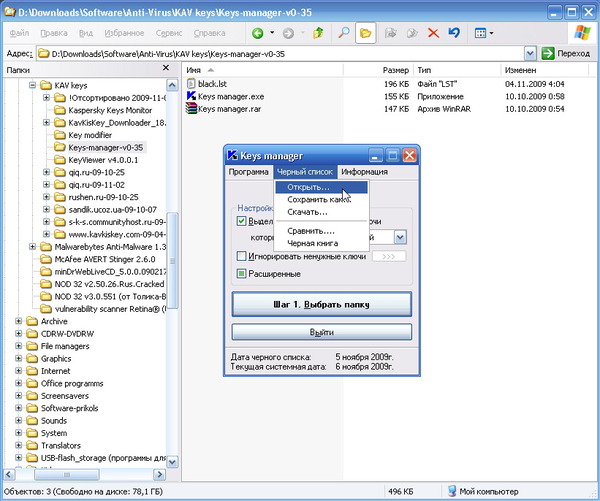Viewport: 600px width, 501px height.
Task: Expand the Malwarebytes Anti-Malware folder
Action: [33, 246]
